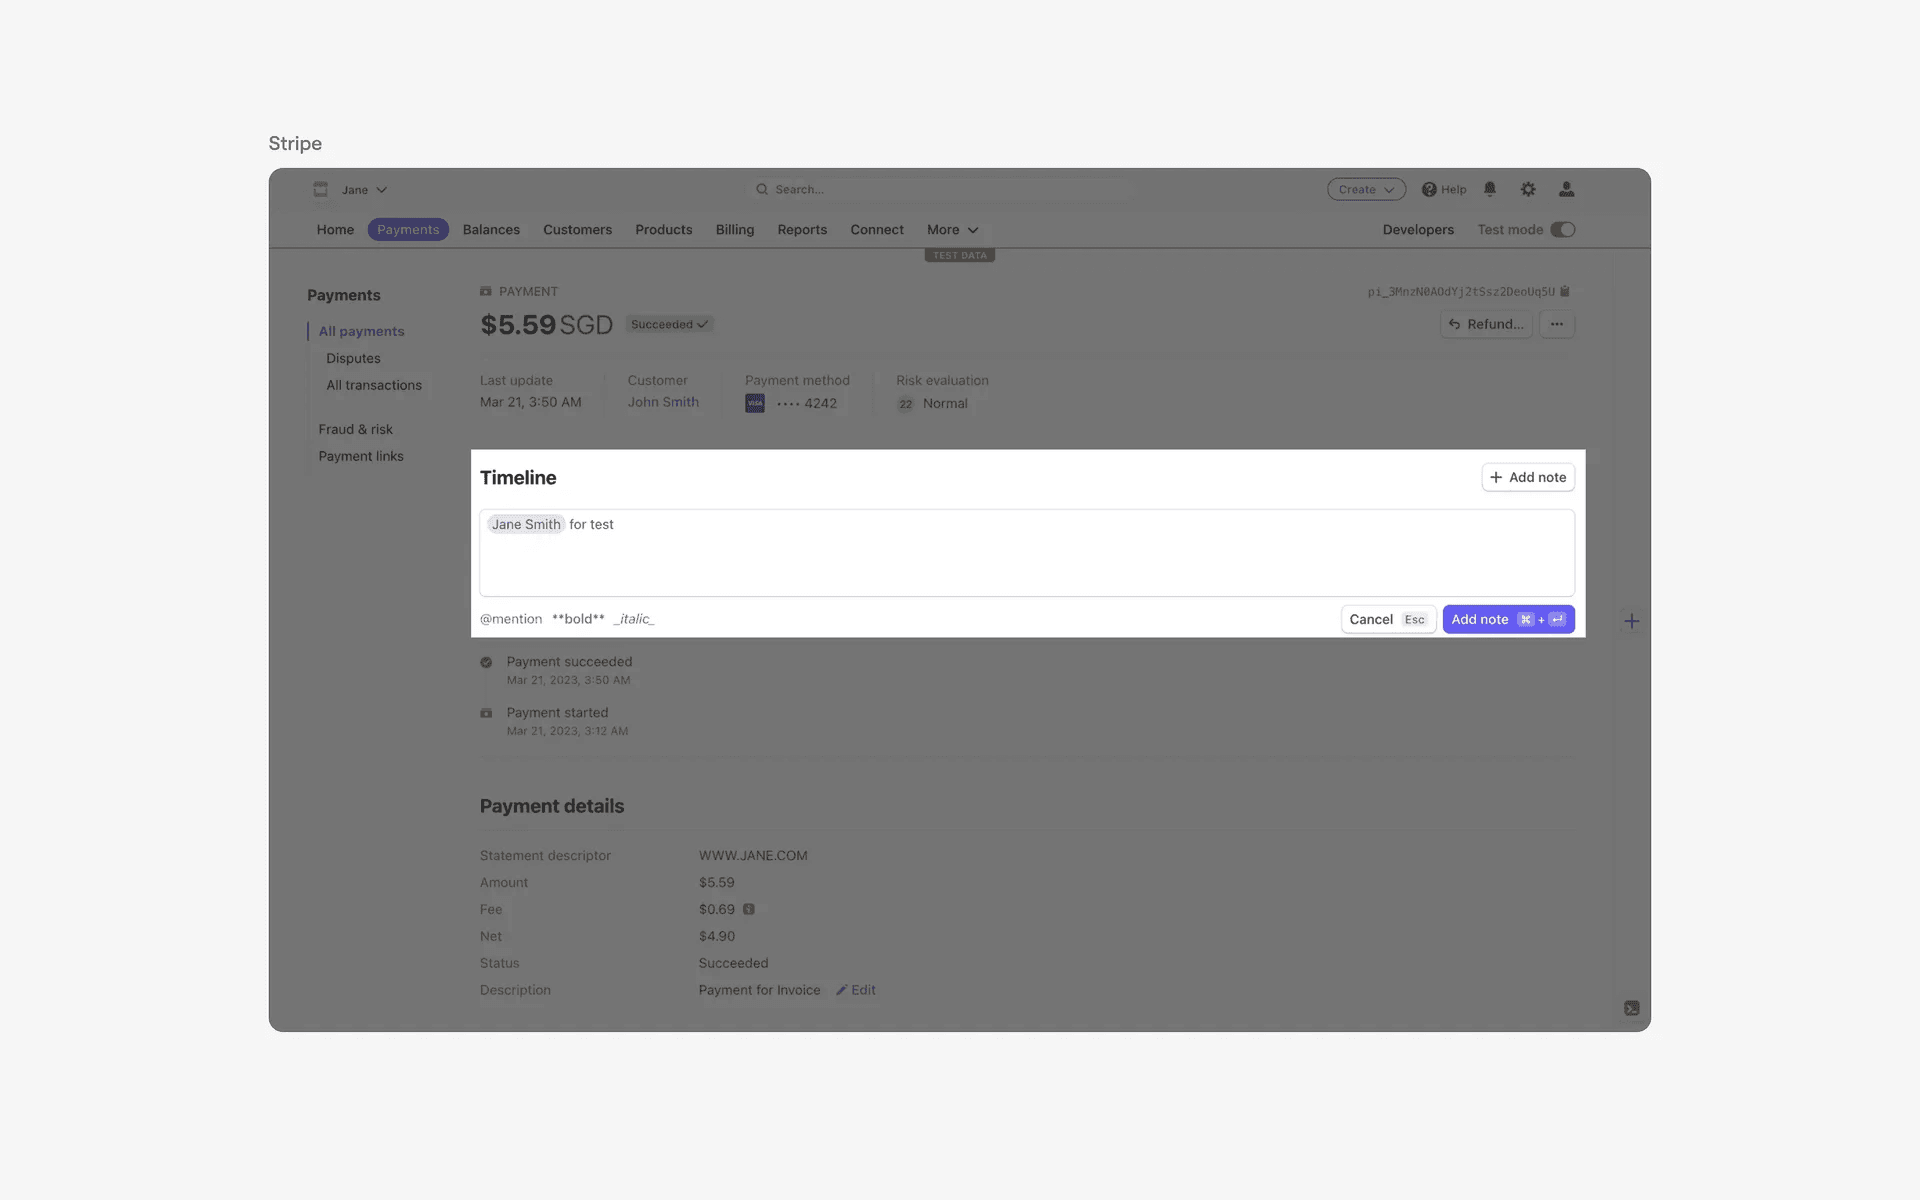Go to the Balances tab
The height and width of the screenshot is (1200, 1920).
[491, 230]
